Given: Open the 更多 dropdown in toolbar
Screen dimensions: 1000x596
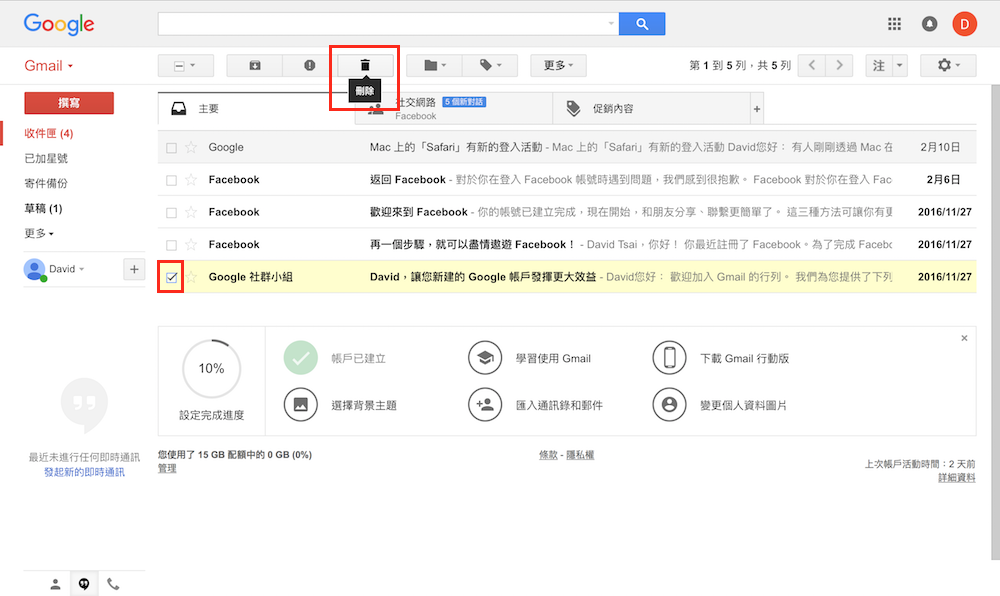Looking at the screenshot, I should (558, 65).
